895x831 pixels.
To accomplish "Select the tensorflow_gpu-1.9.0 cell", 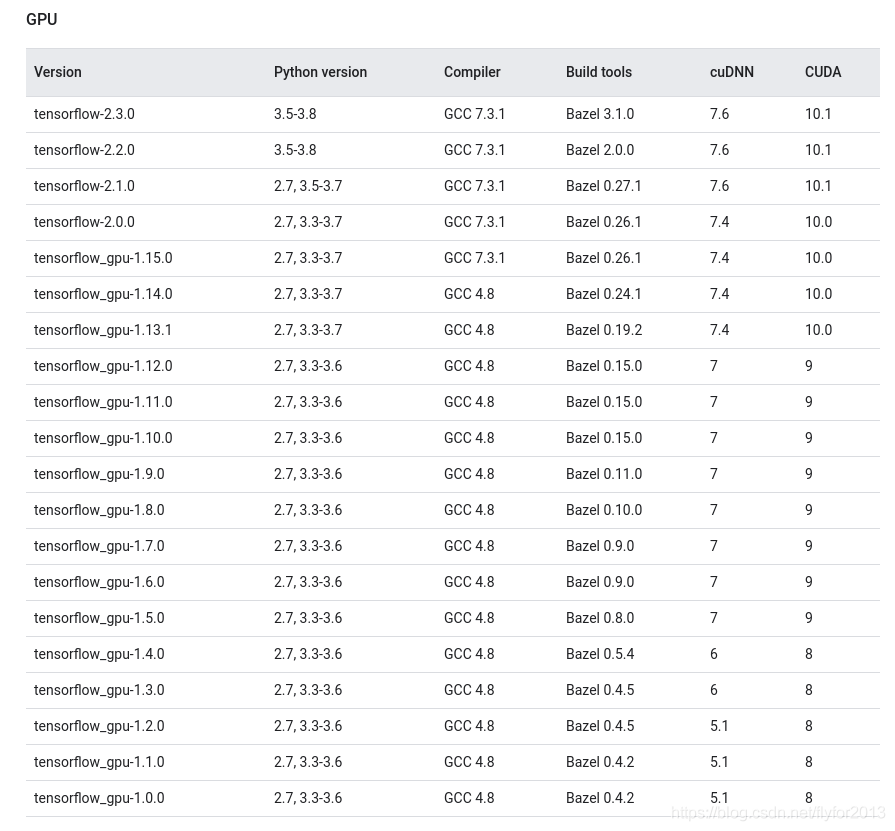I will point(99,474).
